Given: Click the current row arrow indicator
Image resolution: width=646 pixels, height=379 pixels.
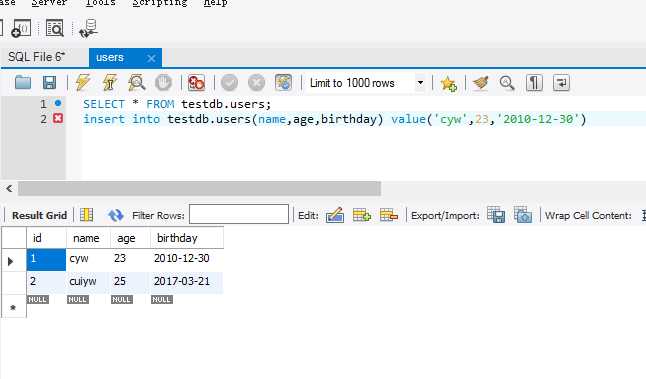Looking at the screenshot, I should (11, 261).
